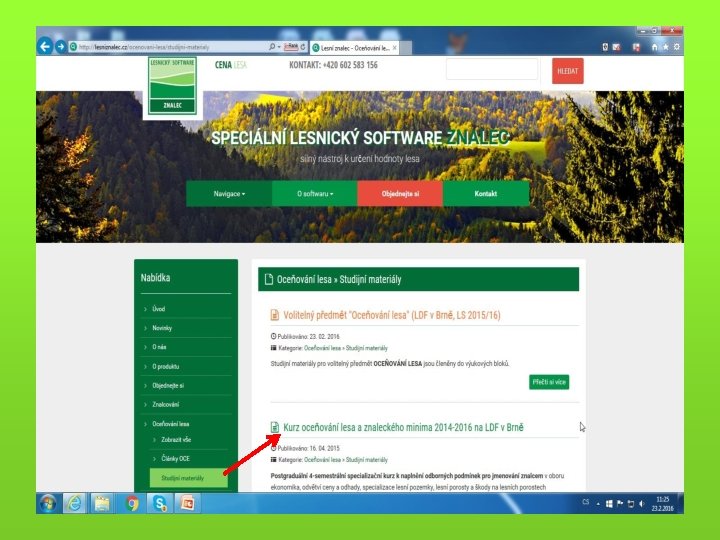Click the Home icon in browser toolbar
The image size is (720, 540).
(654, 47)
